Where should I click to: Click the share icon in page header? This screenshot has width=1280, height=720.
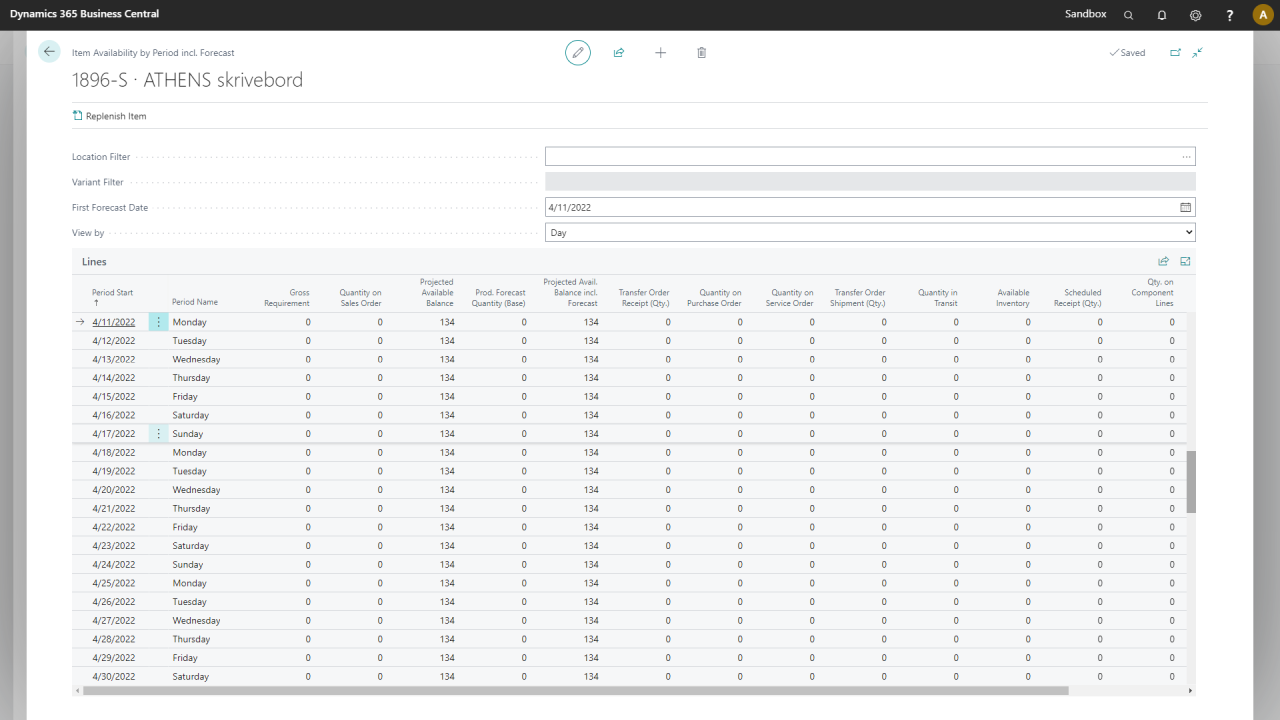point(619,53)
